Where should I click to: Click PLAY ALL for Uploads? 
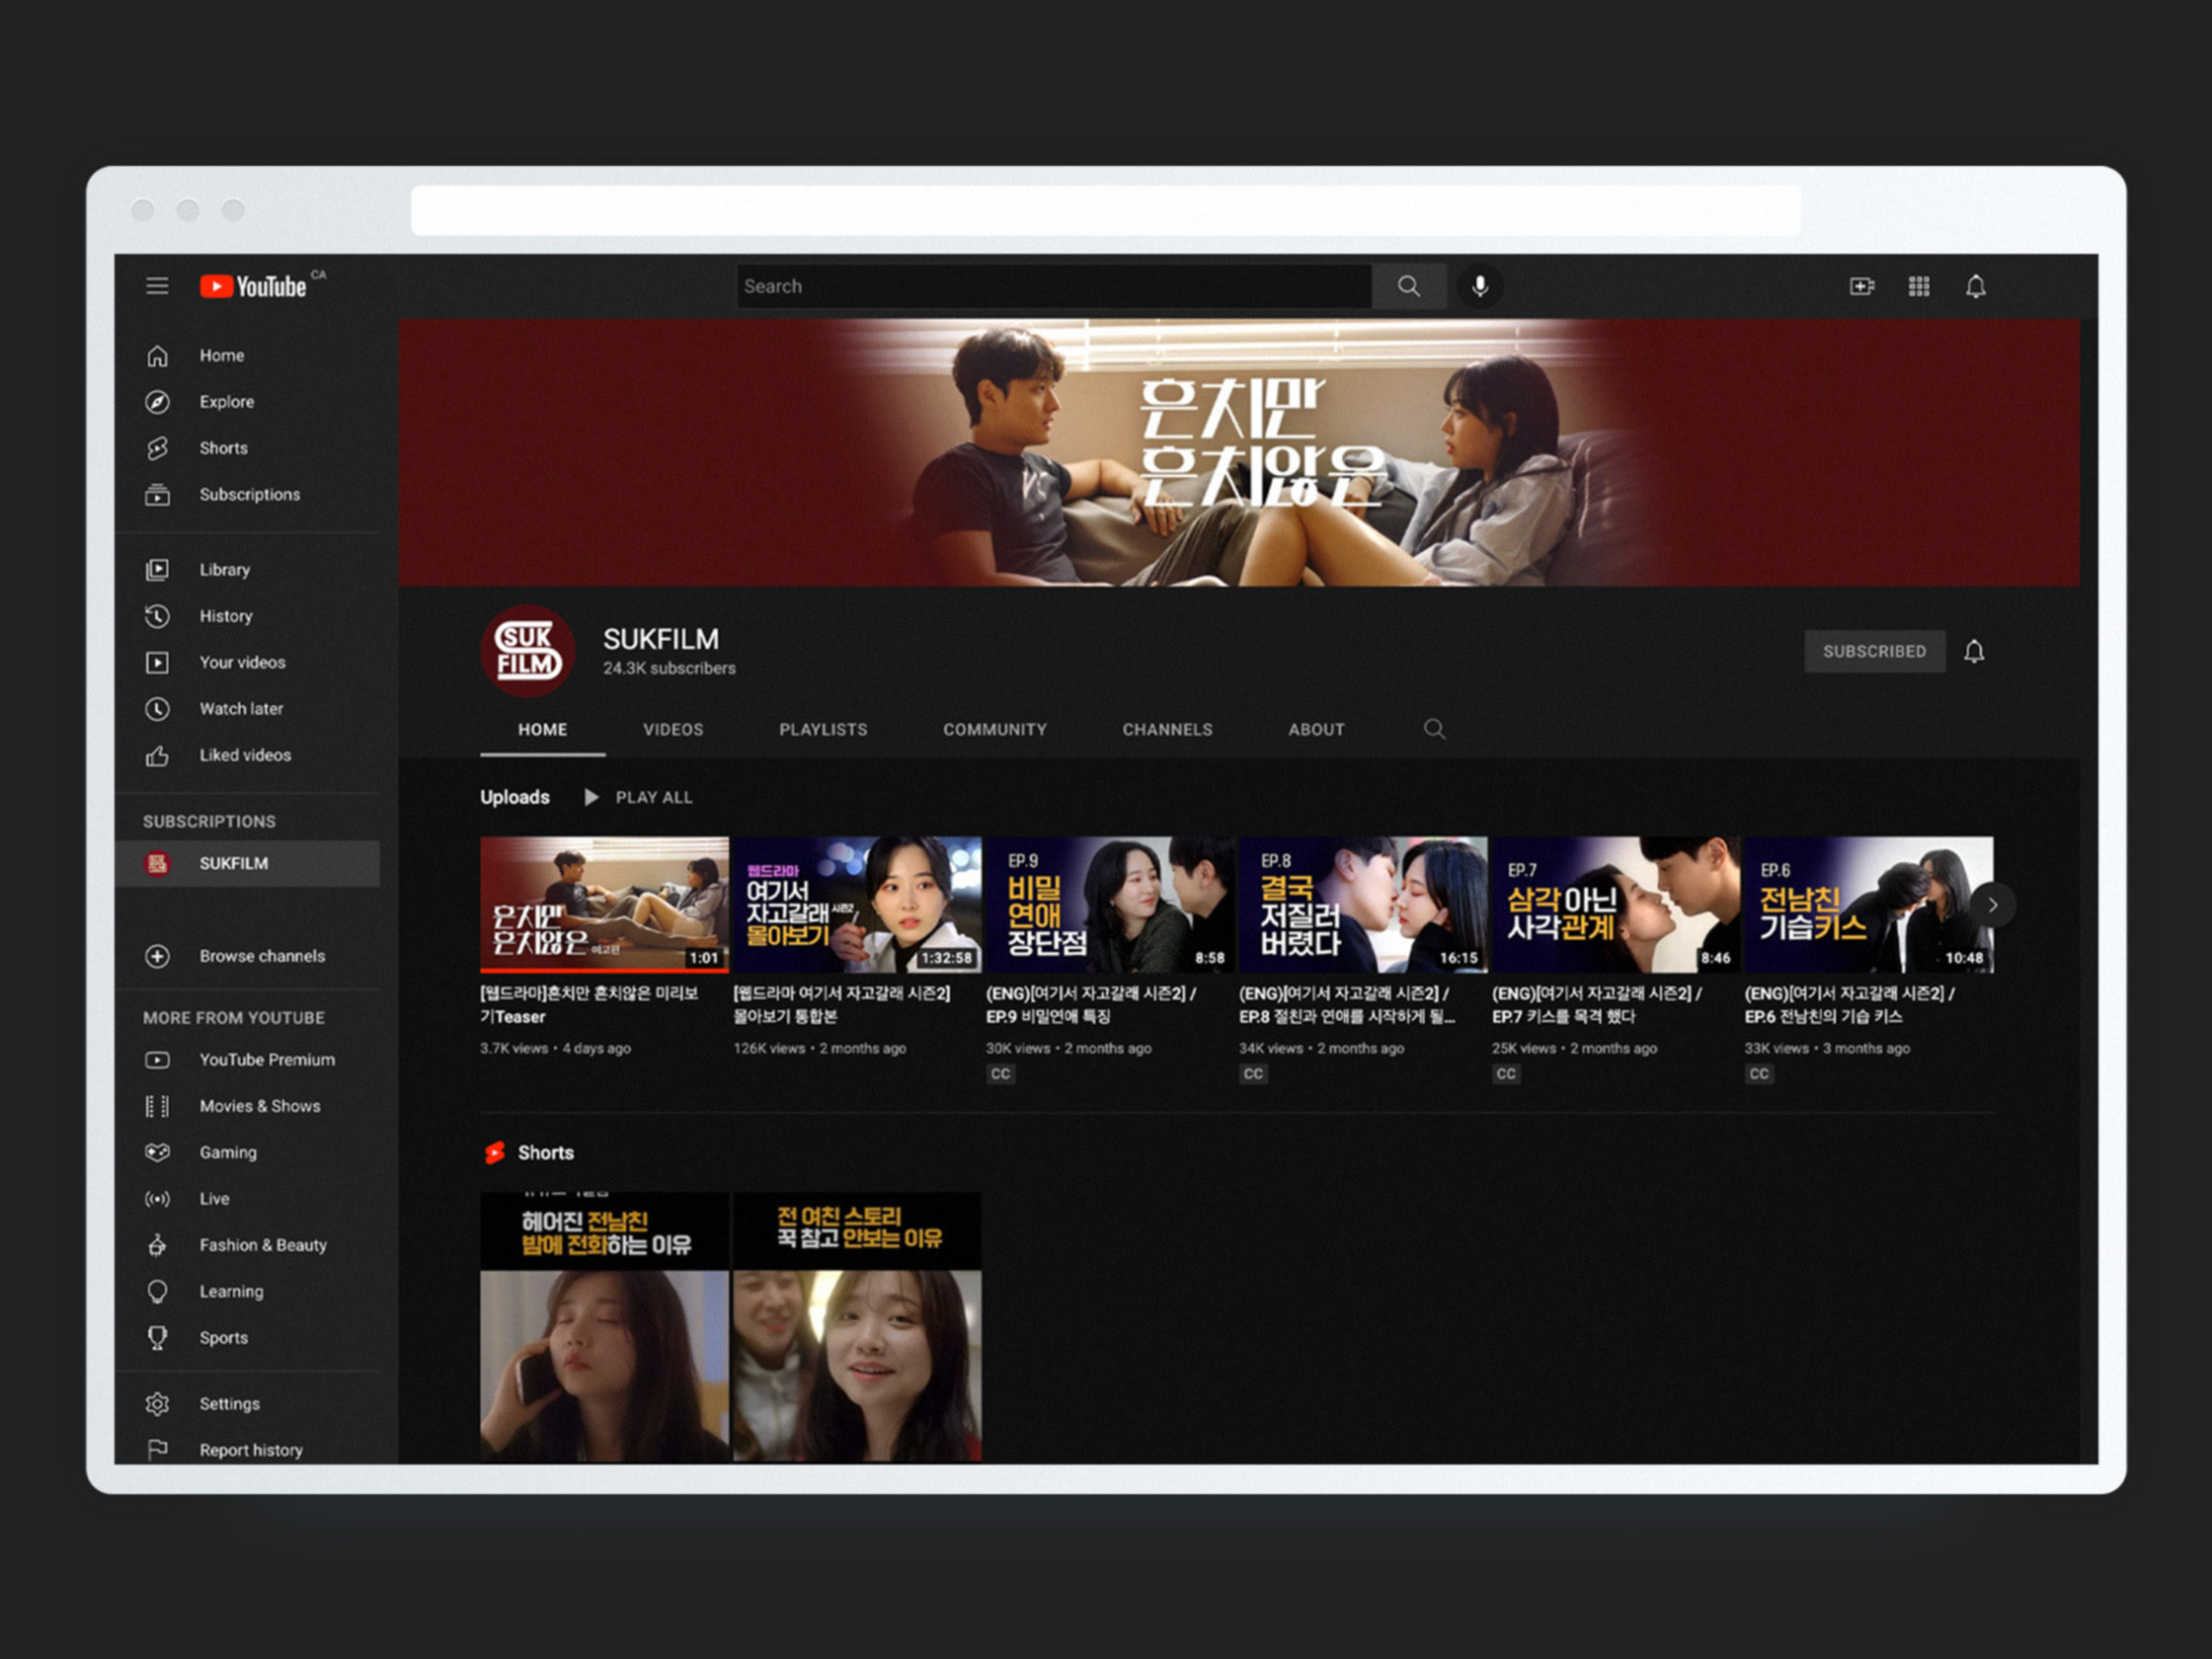(638, 797)
